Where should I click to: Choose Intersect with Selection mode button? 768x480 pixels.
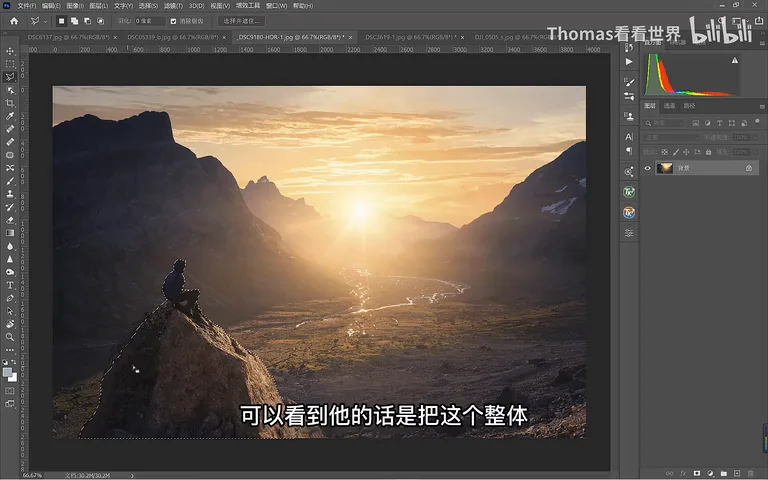point(100,21)
